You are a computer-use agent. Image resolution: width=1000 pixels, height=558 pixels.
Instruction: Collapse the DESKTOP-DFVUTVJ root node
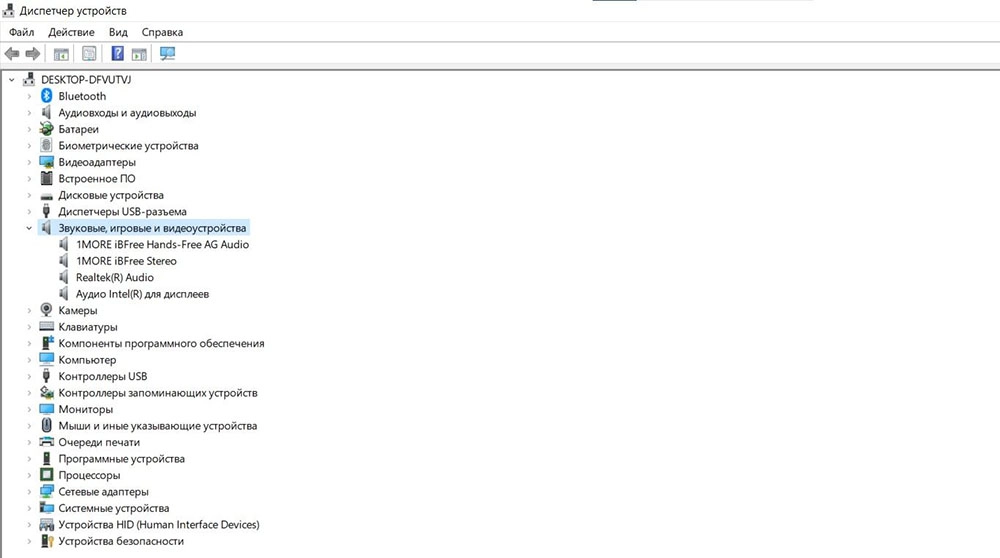[x=11, y=80]
